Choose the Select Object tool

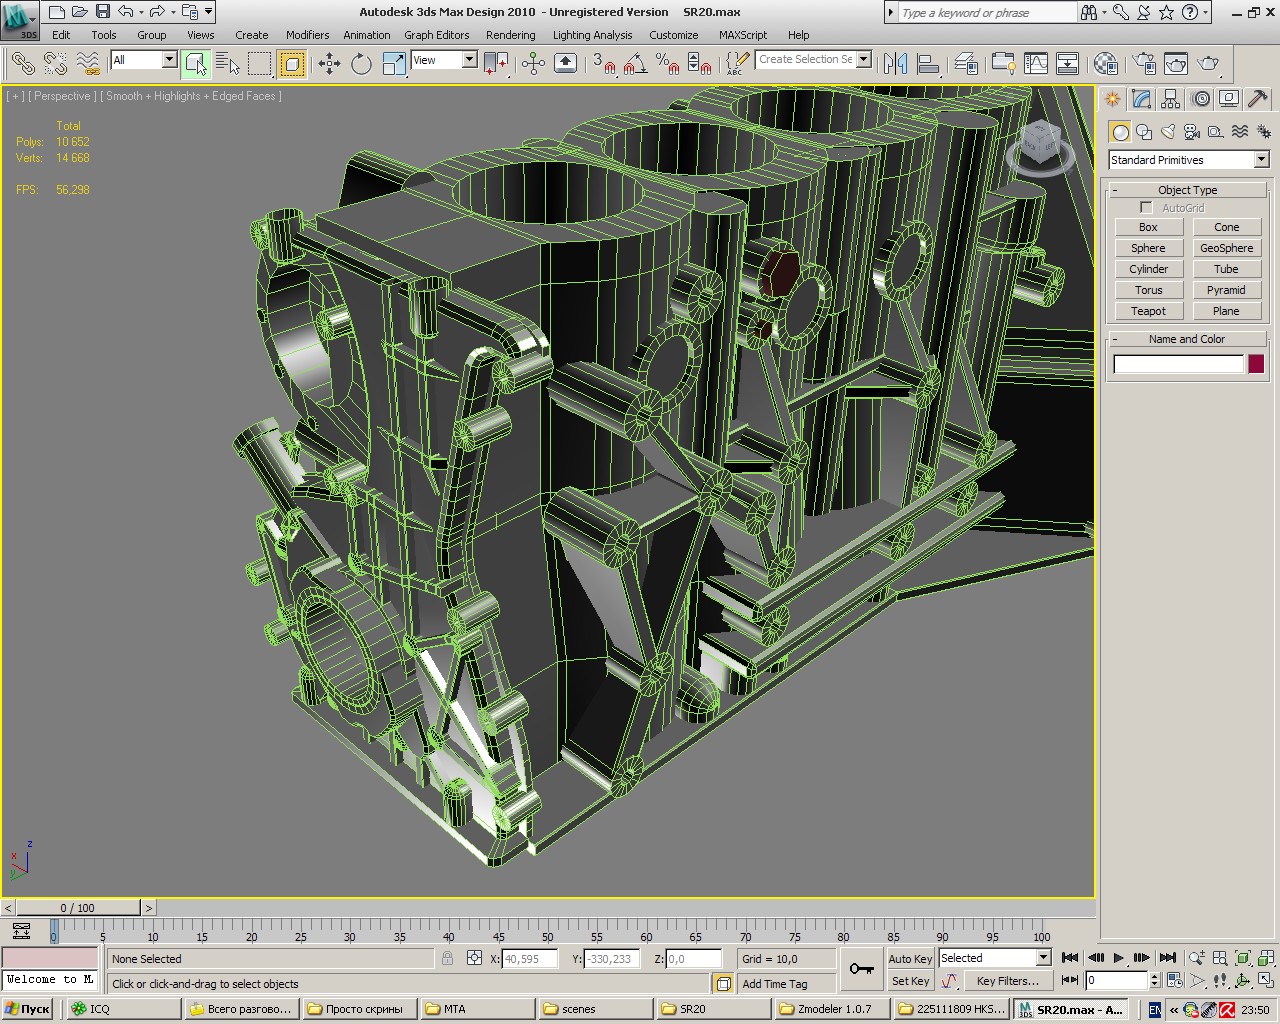pyautogui.click(x=196, y=64)
